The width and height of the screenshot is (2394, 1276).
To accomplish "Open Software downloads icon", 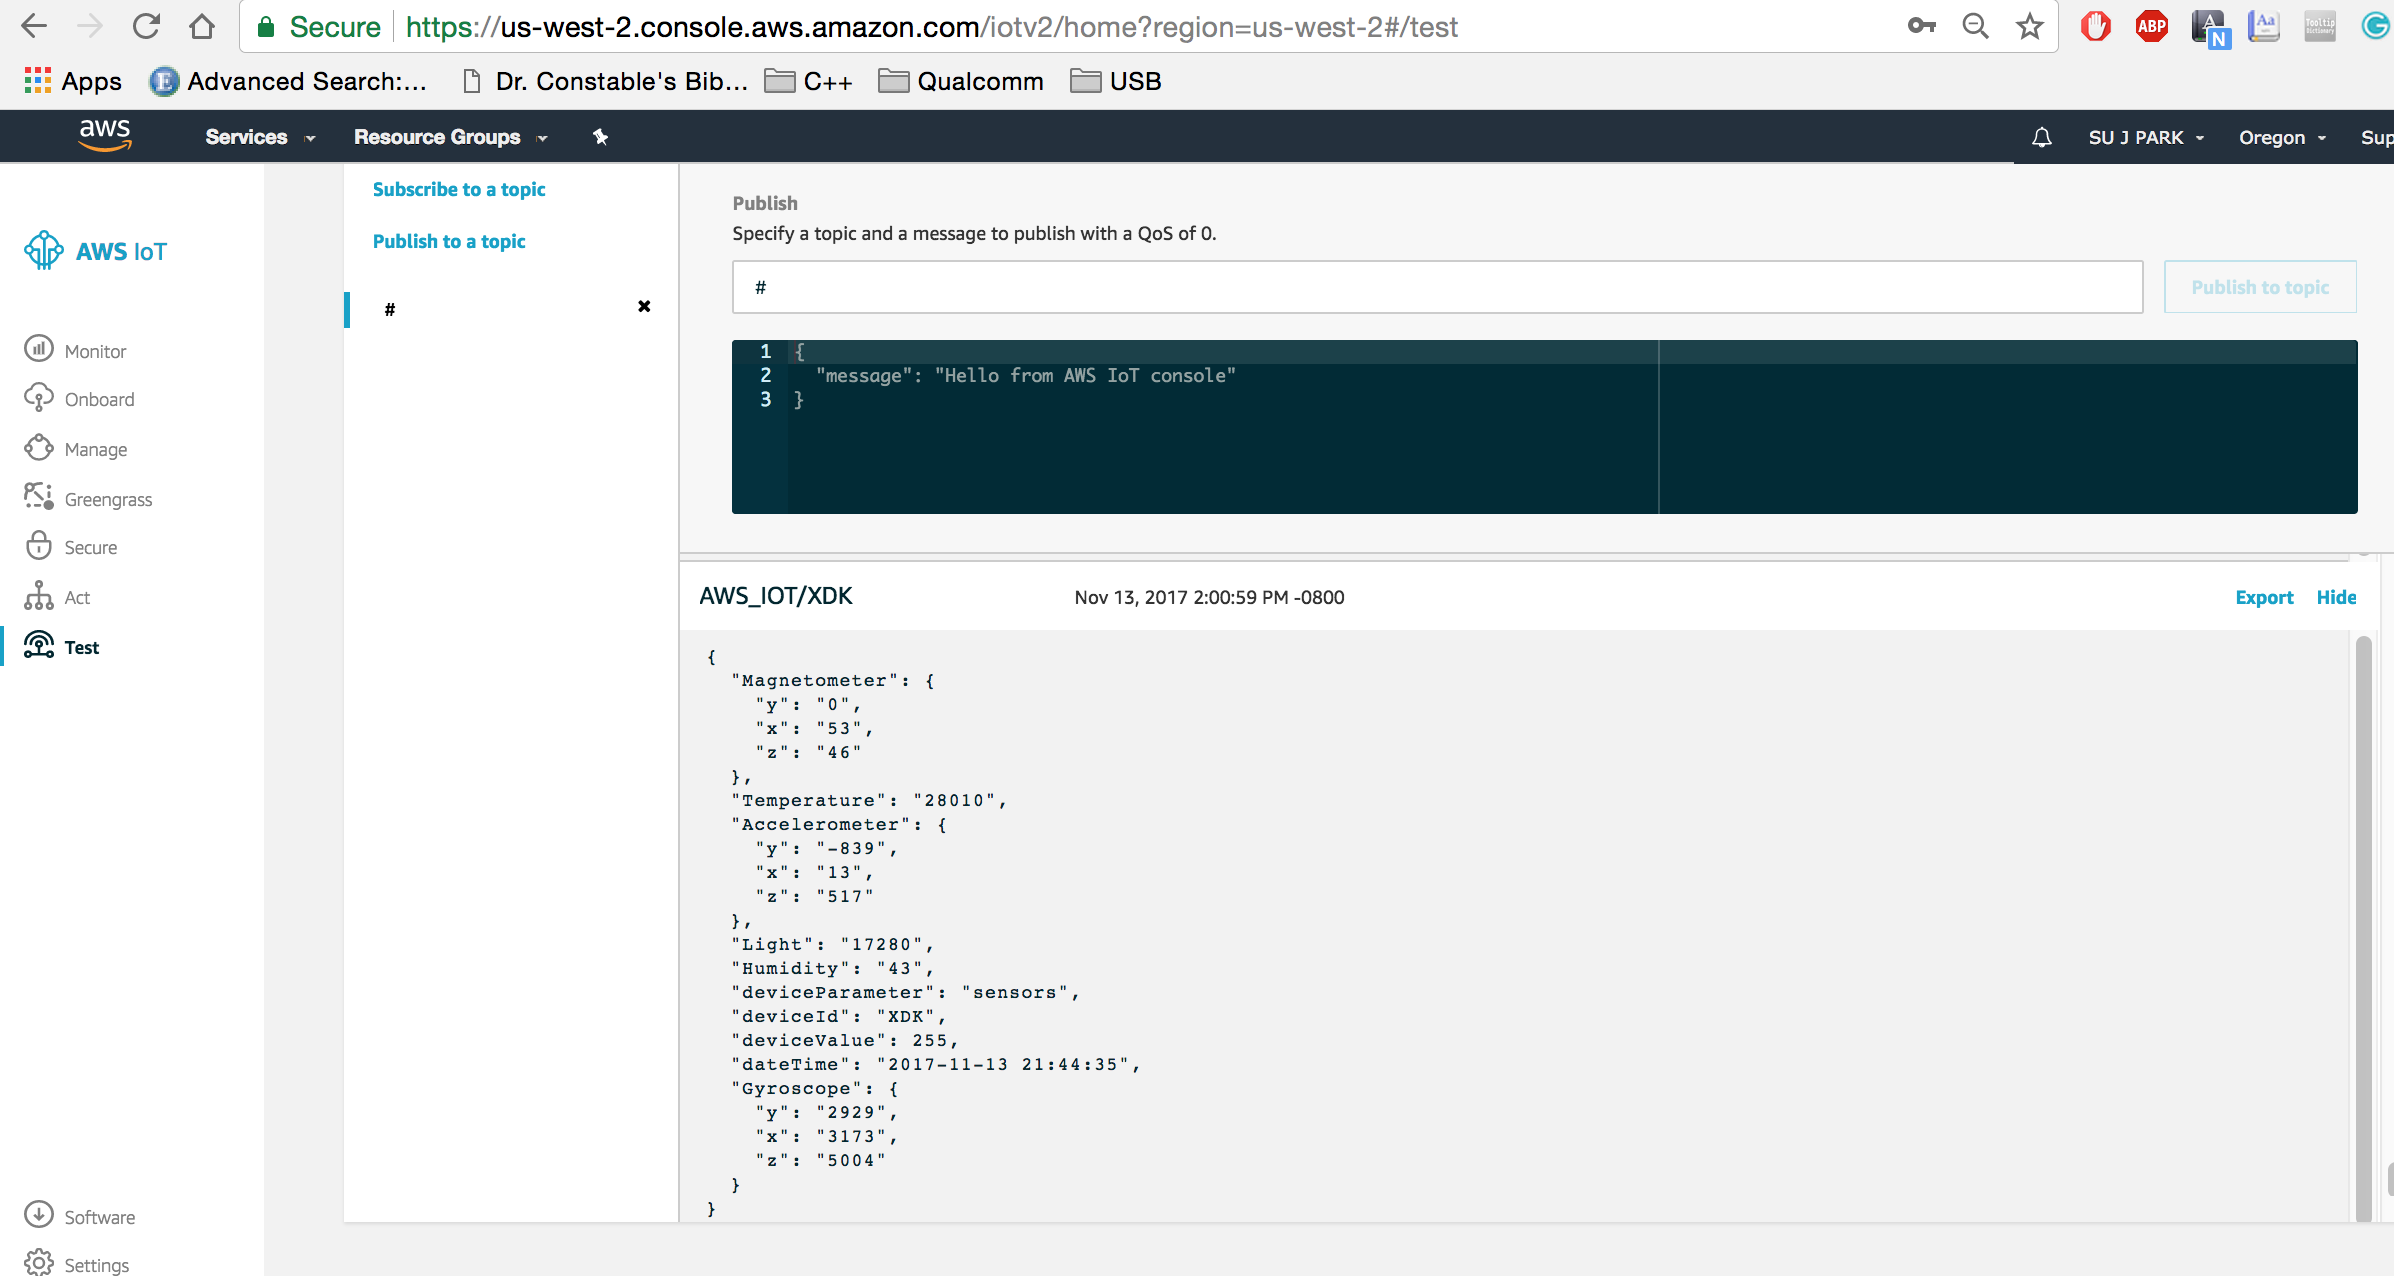I will [38, 1215].
